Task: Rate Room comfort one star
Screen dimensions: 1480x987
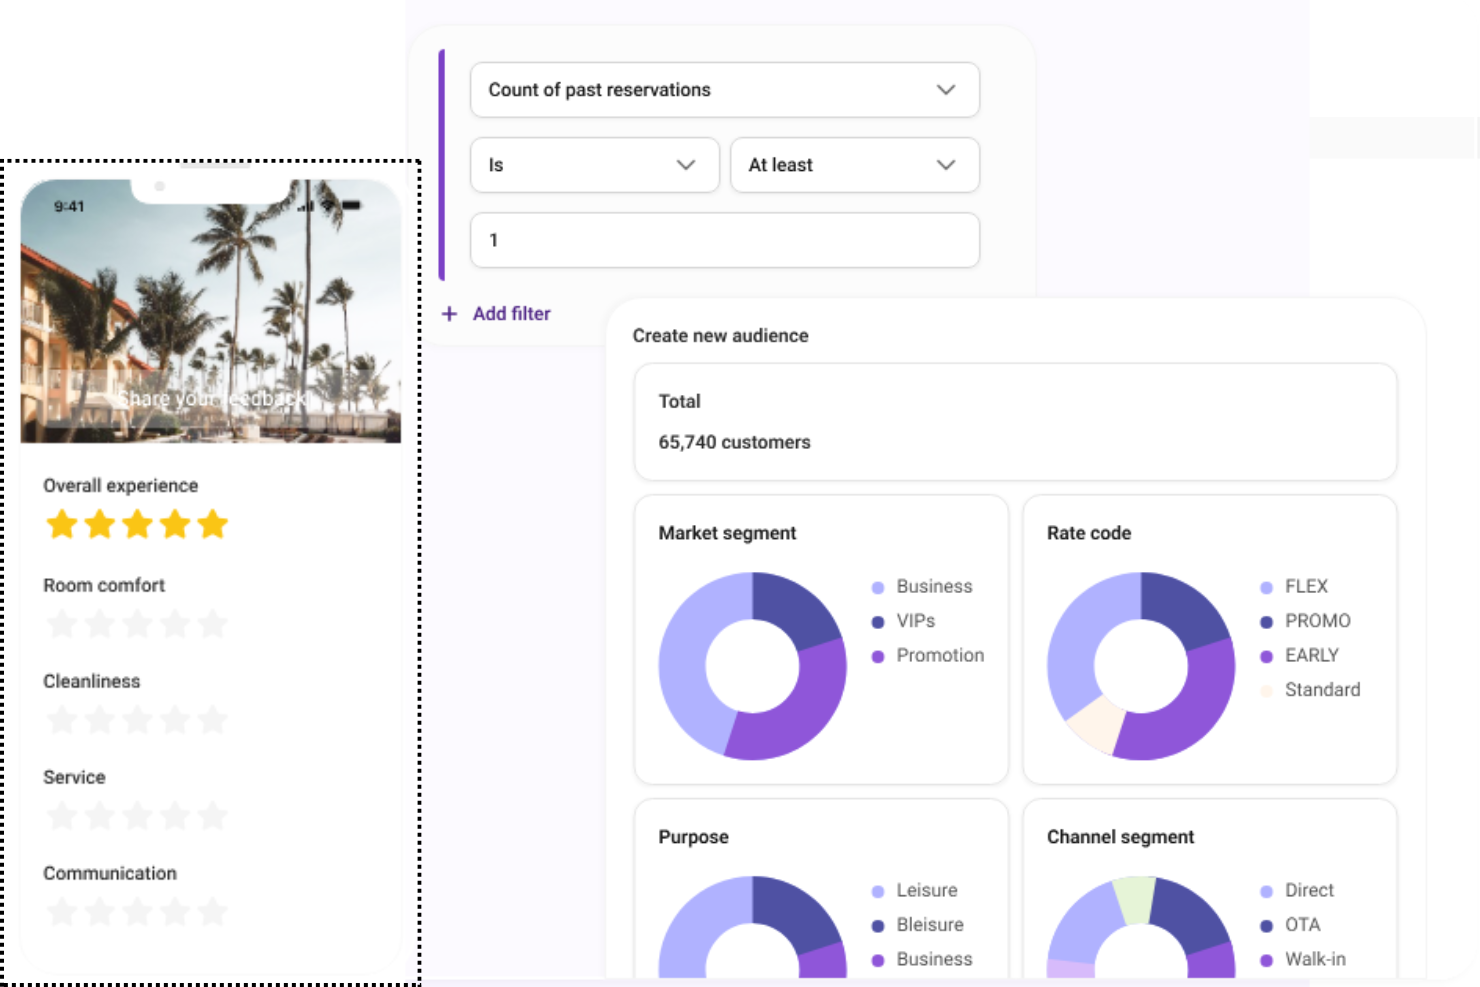Action: point(62,624)
